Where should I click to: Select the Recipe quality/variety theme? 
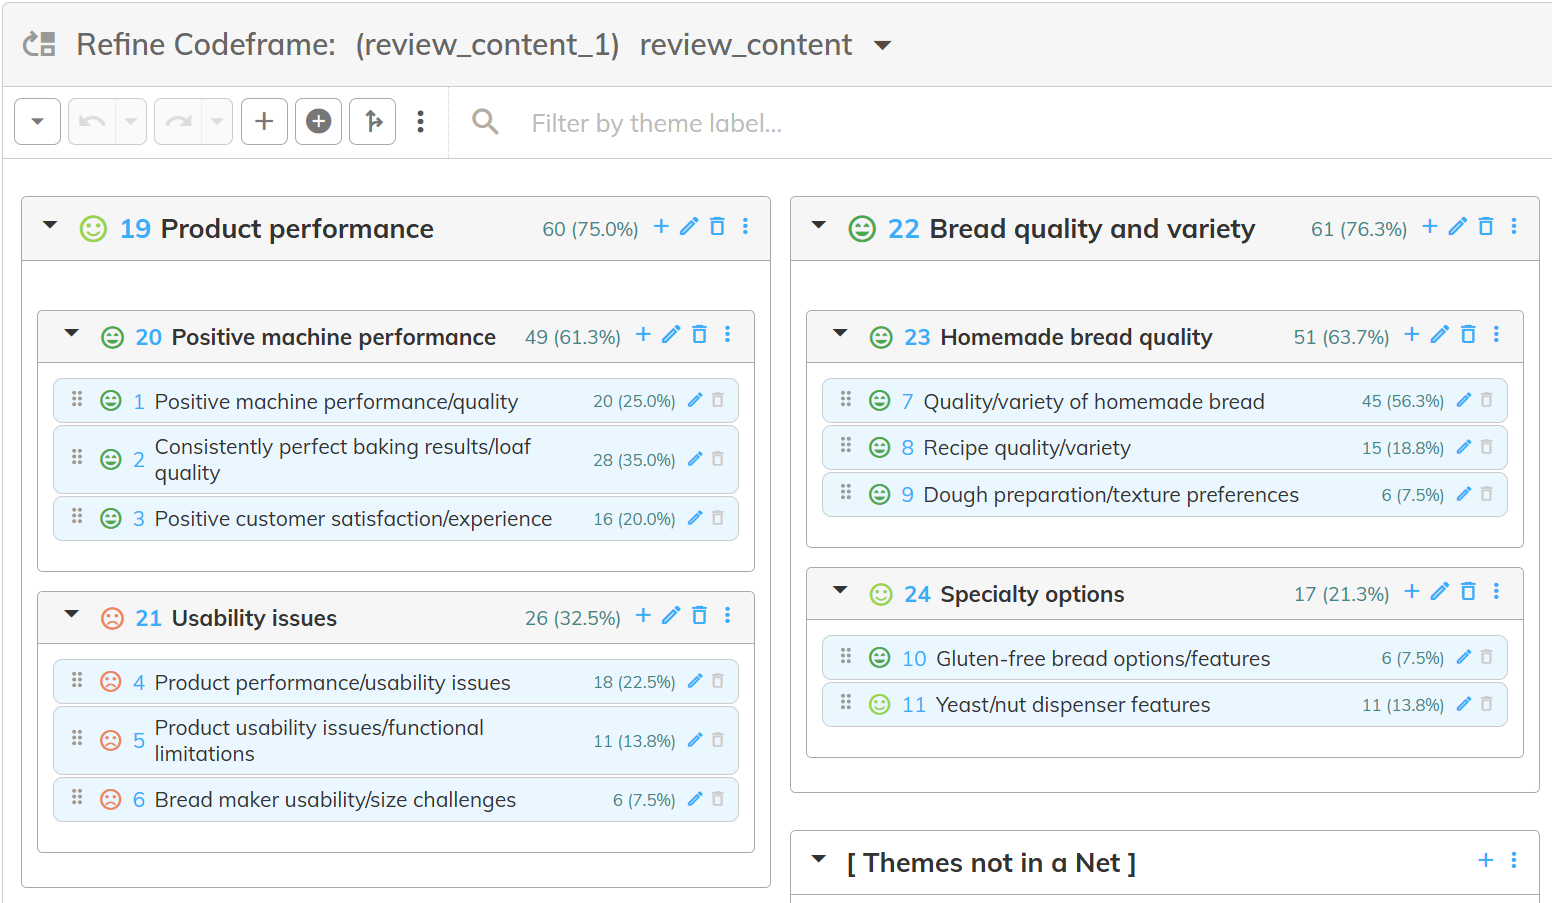[x=1026, y=448]
